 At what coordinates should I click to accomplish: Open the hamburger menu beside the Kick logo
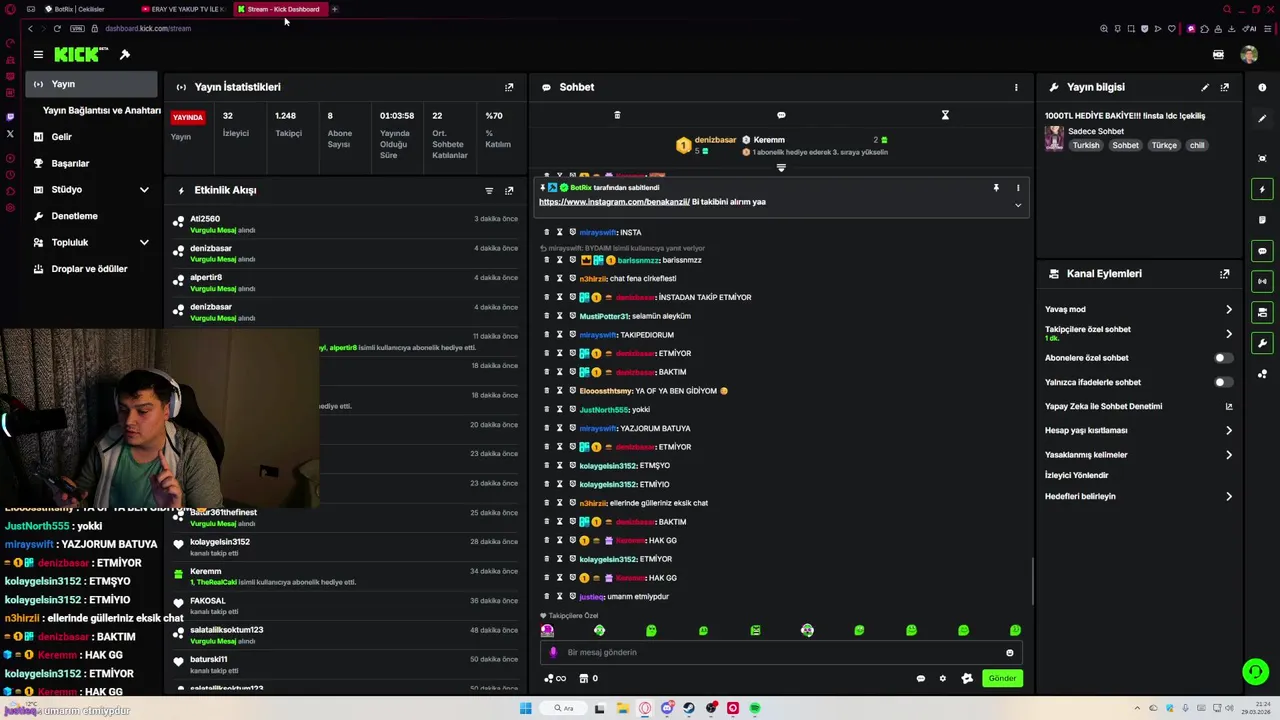tap(38, 55)
